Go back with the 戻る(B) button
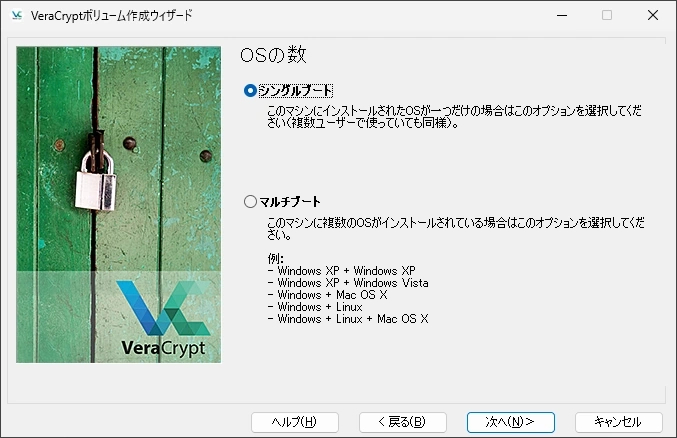The height and width of the screenshot is (438, 677). click(403, 422)
